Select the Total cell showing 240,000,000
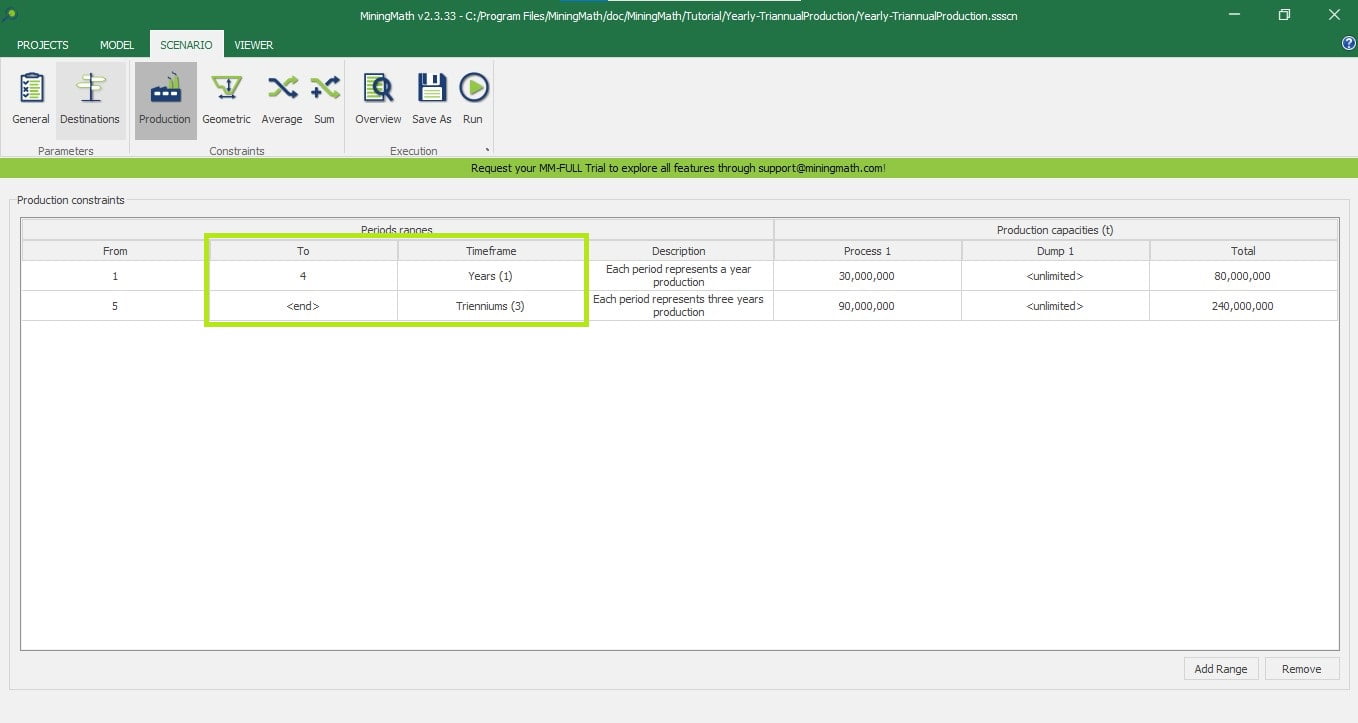Viewport: 1358px width, 723px height. [x=1243, y=306]
